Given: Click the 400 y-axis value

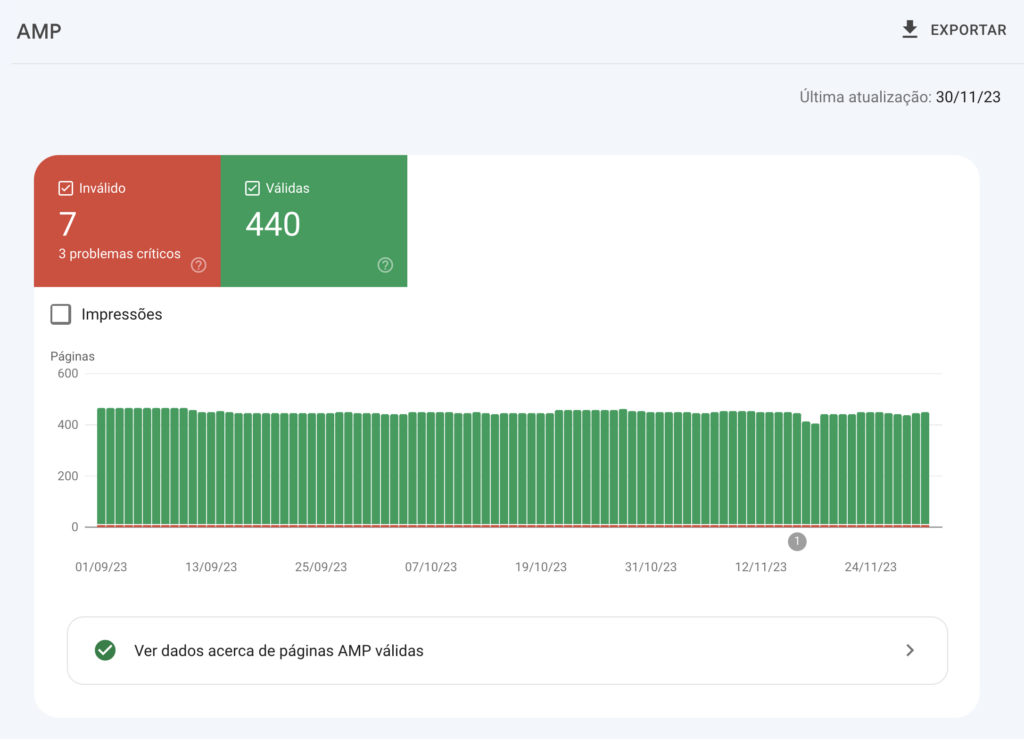Looking at the screenshot, I should (x=68, y=424).
